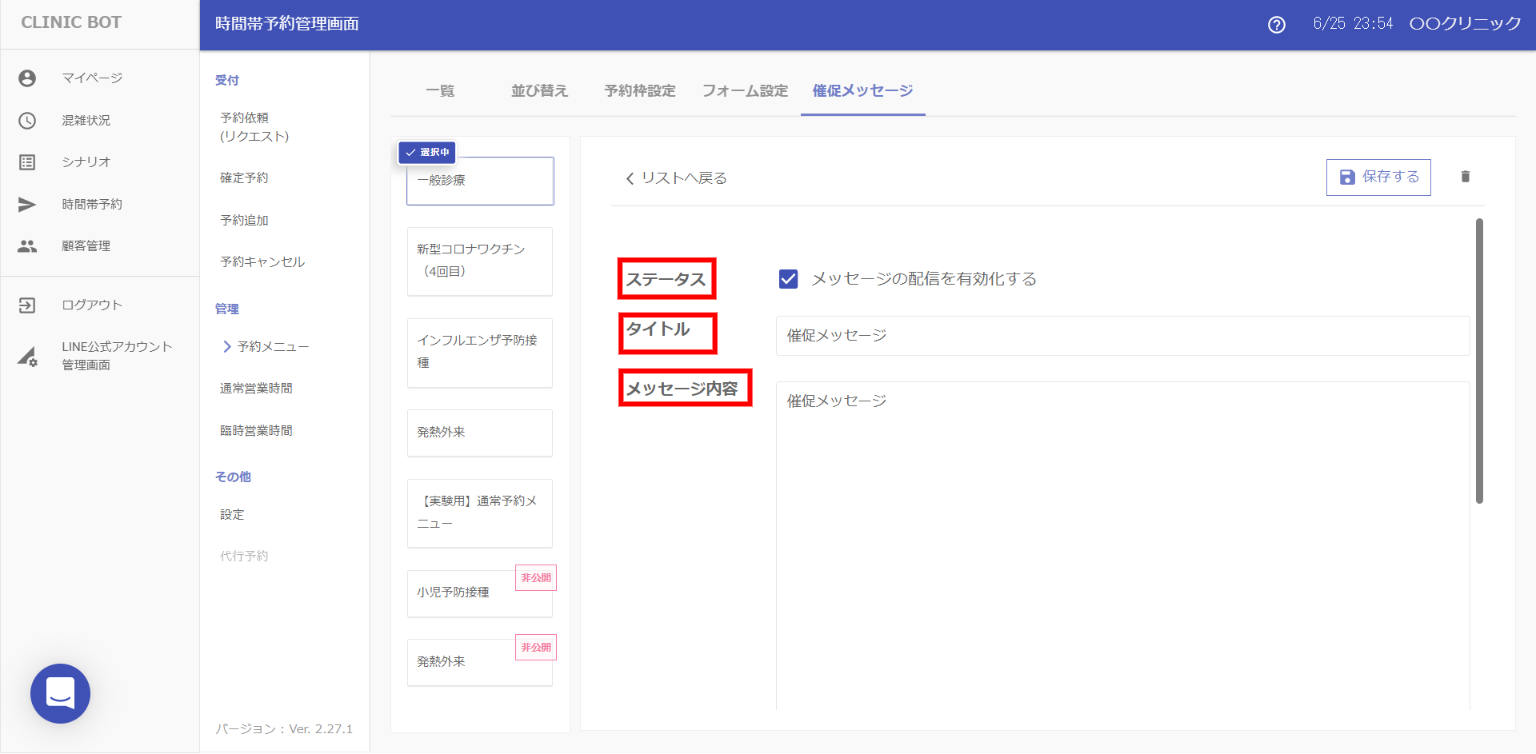Click the message form vertical scrollbar
The height and width of the screenshot is (754, 1536).
tap(1479, 360)
